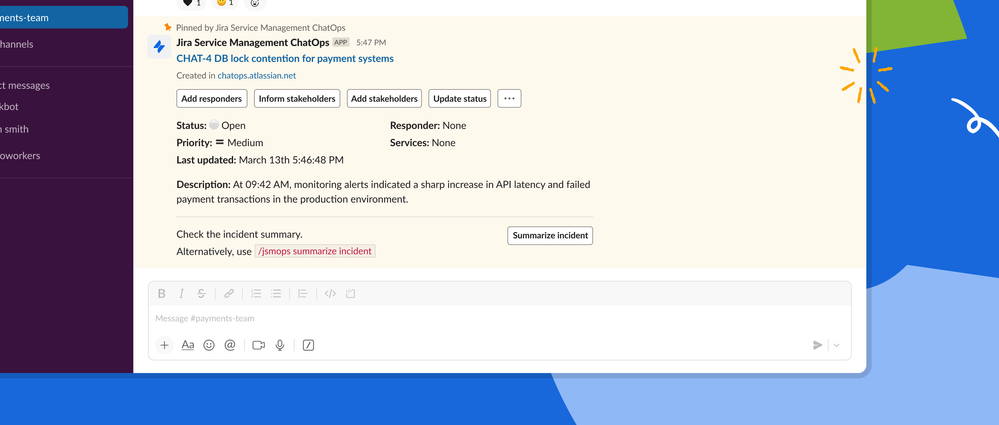Image resolution: width=999 pixels, height=425 pixels.
Task: Click the Jira Service Management app avatar
Action: [159, 47]
